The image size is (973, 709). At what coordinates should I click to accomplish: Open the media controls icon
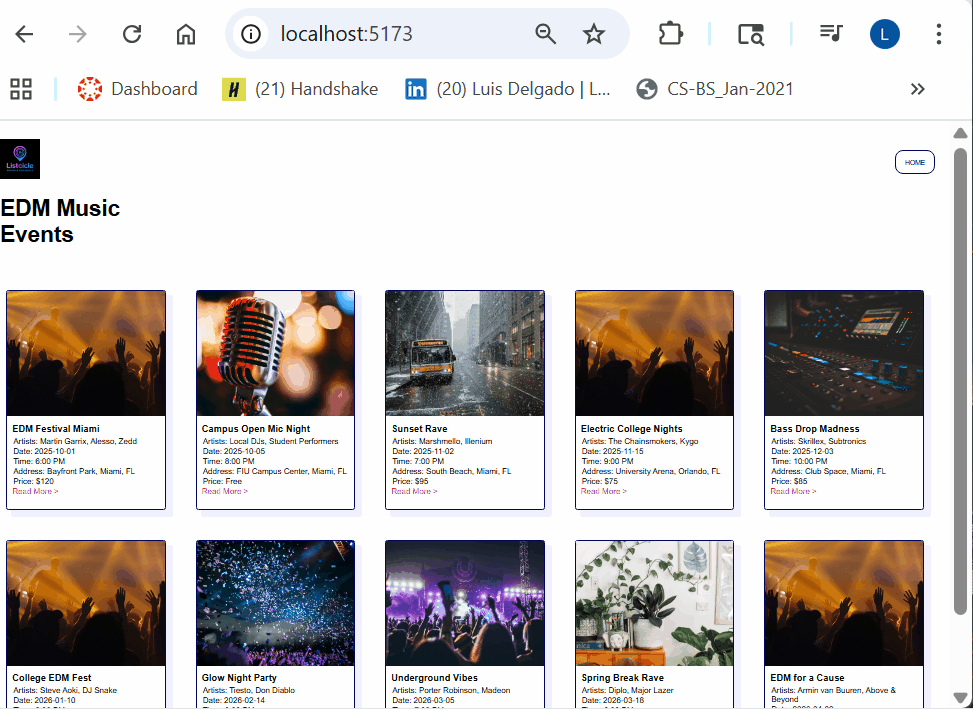click(830, 33)
